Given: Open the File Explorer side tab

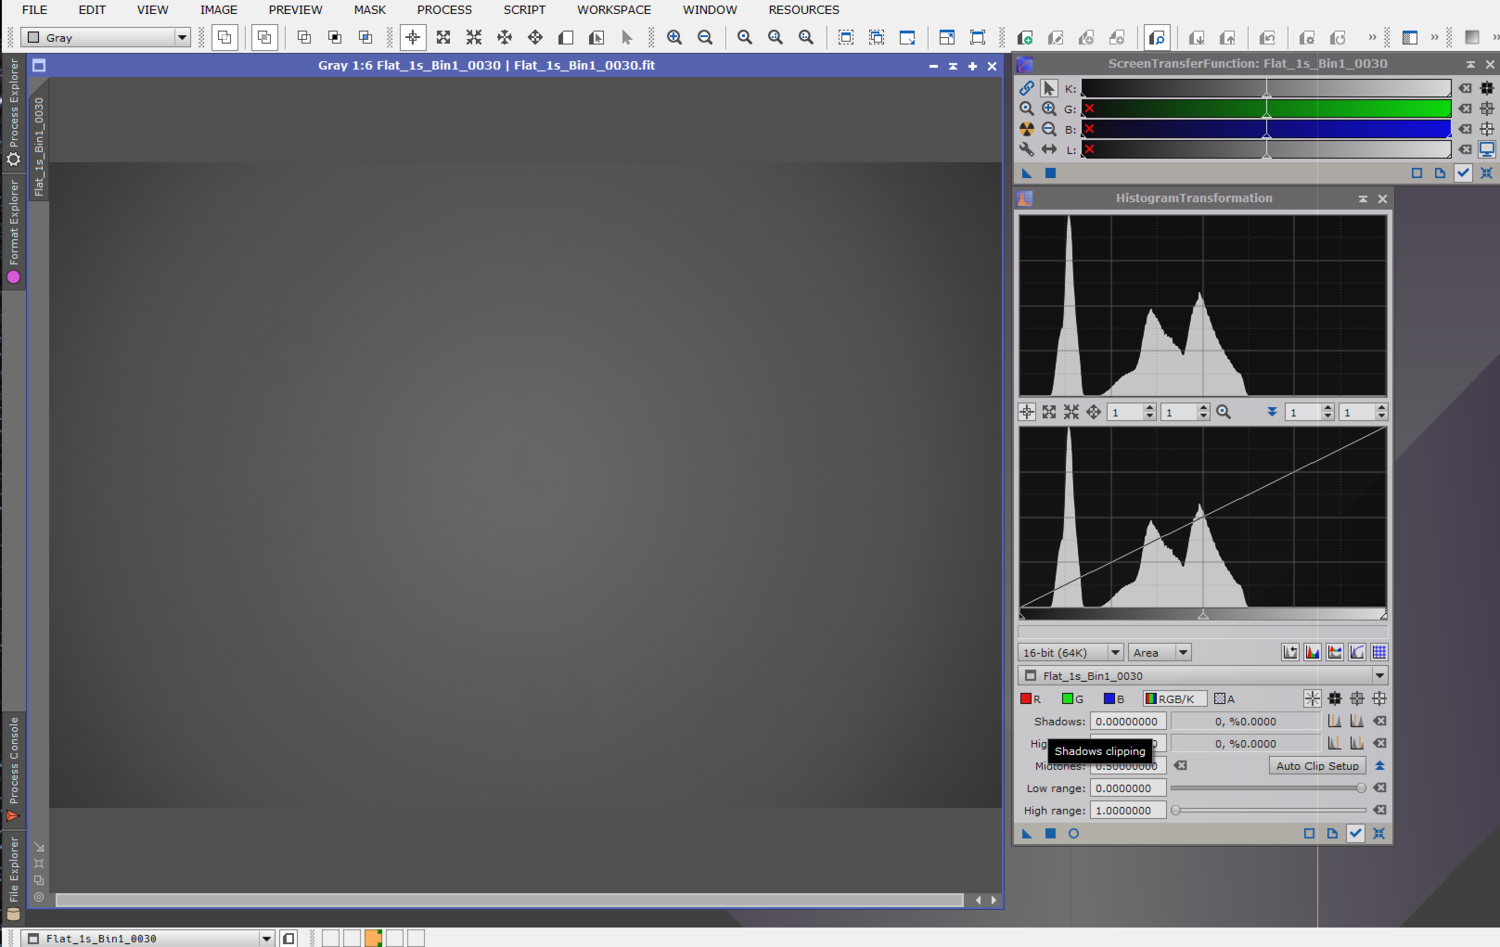Looking at the screenshot, I should (13, 878).
